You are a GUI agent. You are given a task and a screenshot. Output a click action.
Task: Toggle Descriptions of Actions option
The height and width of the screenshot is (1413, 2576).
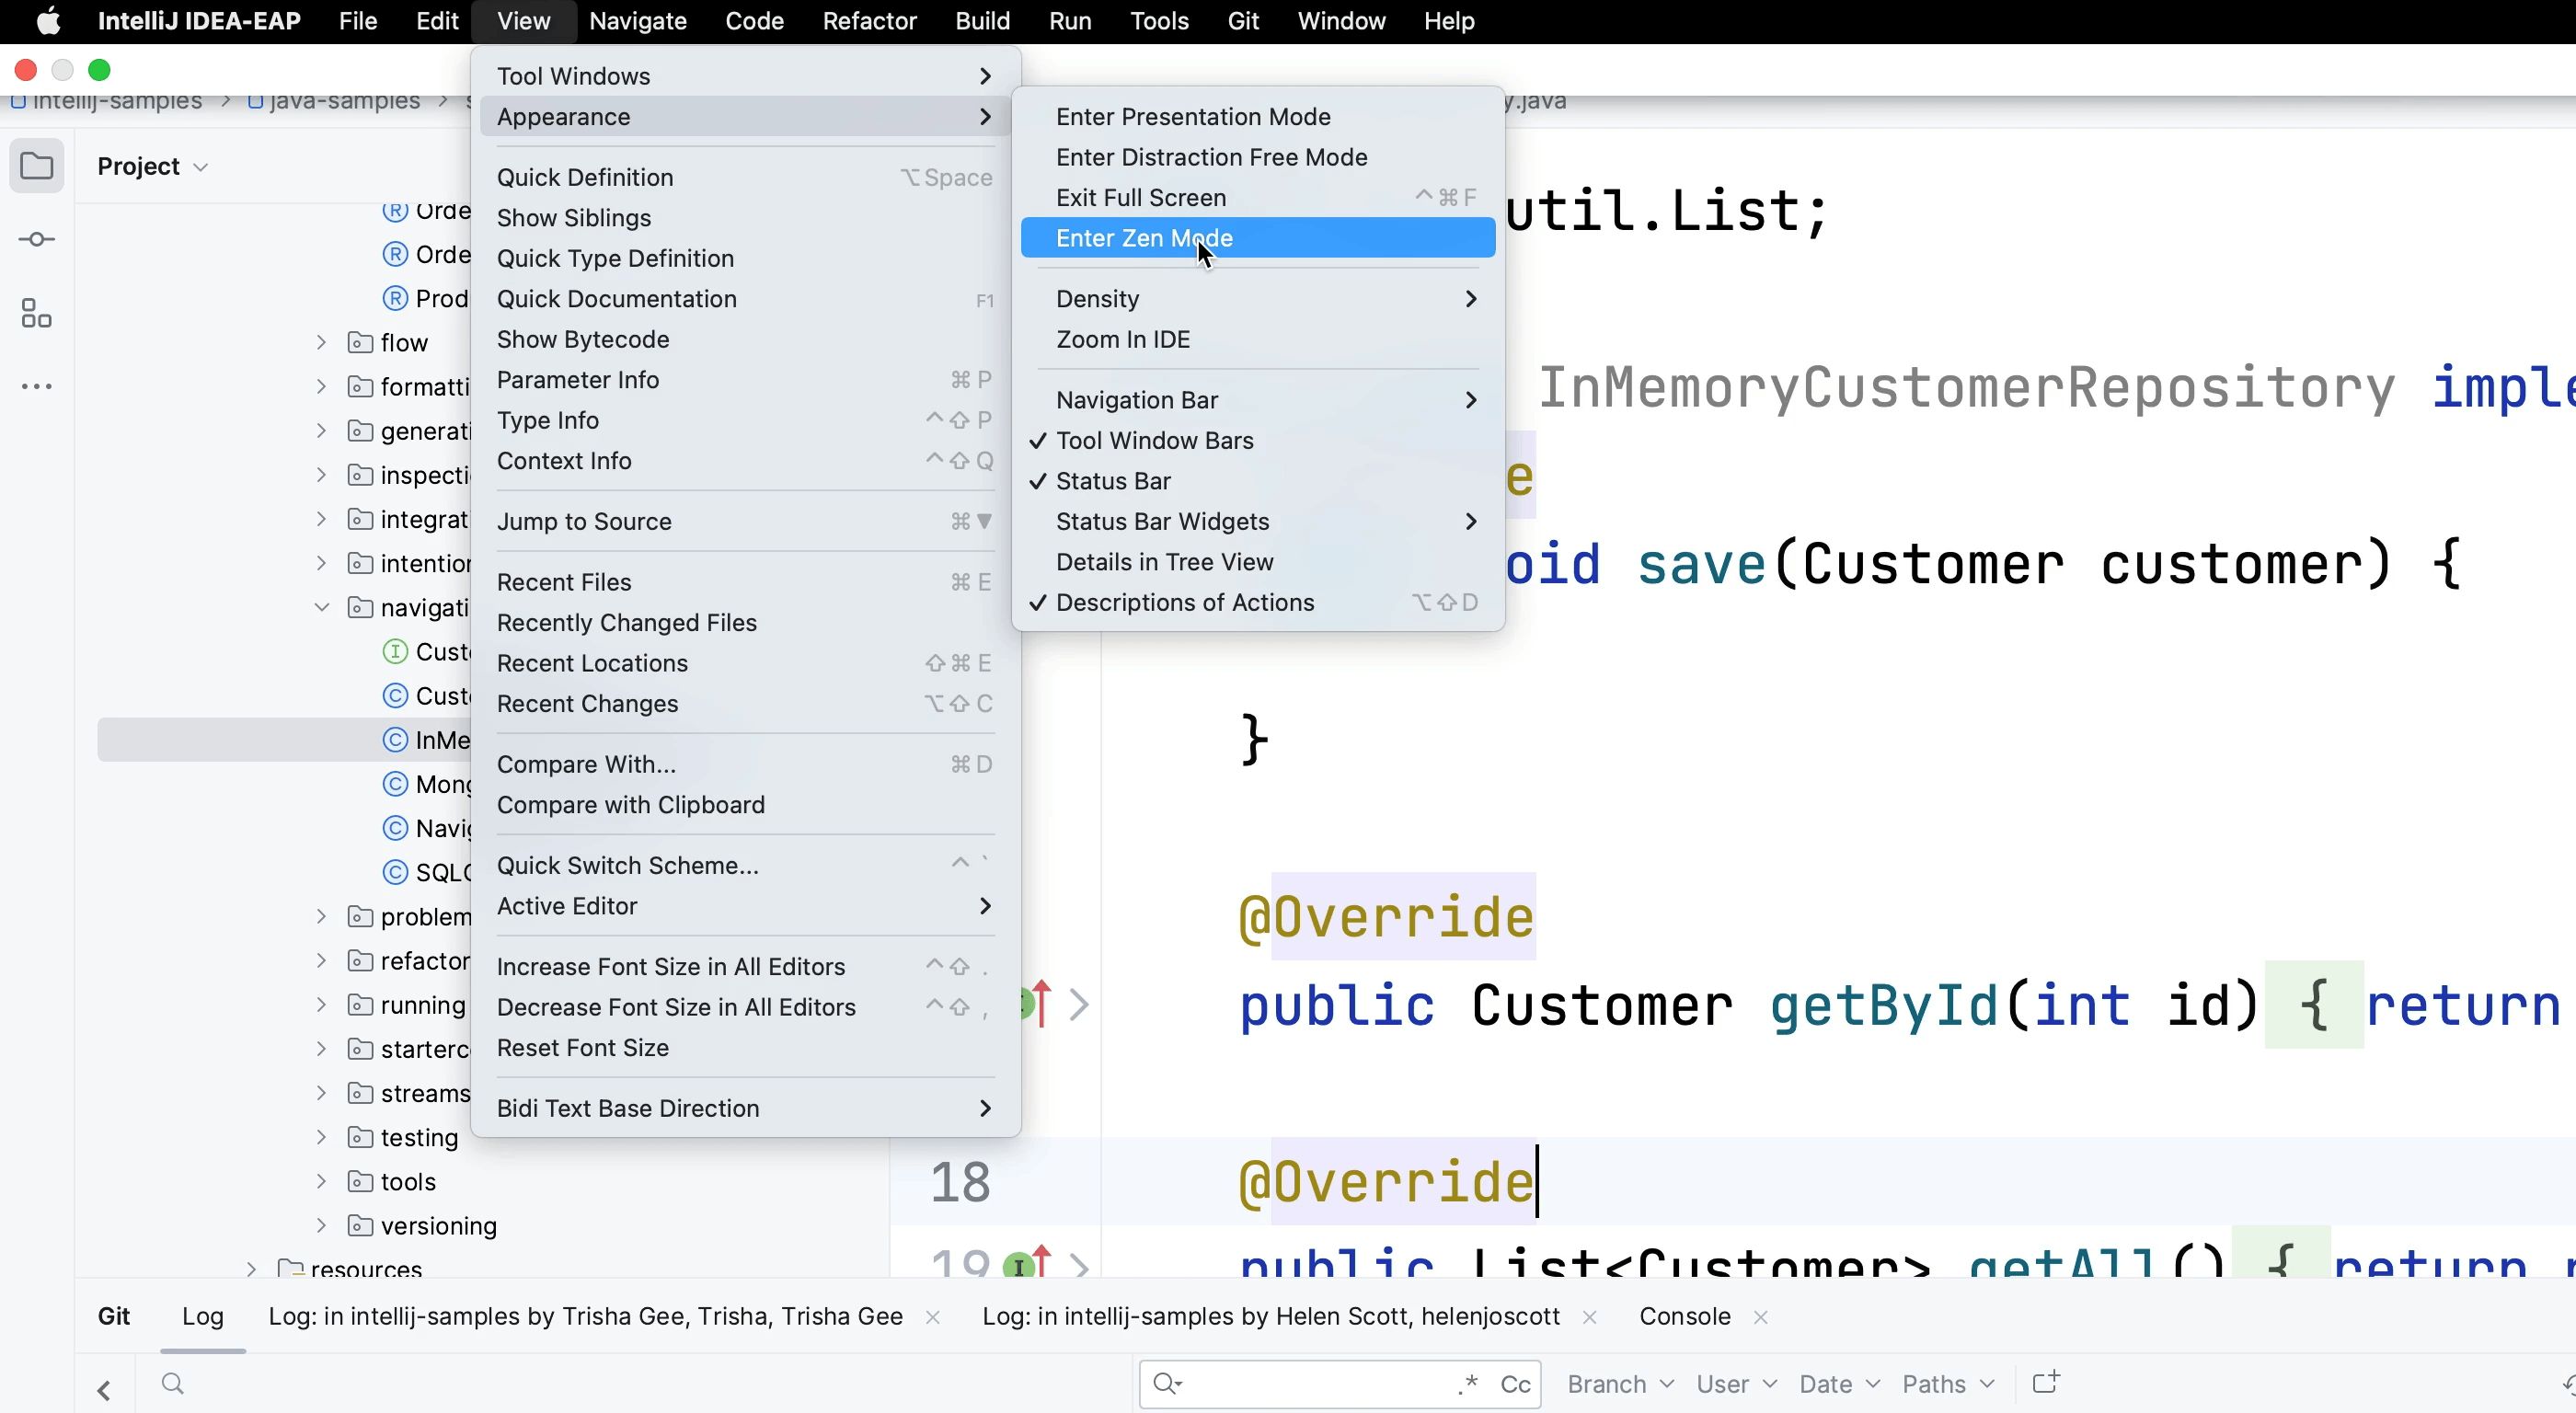point(1258,603)
